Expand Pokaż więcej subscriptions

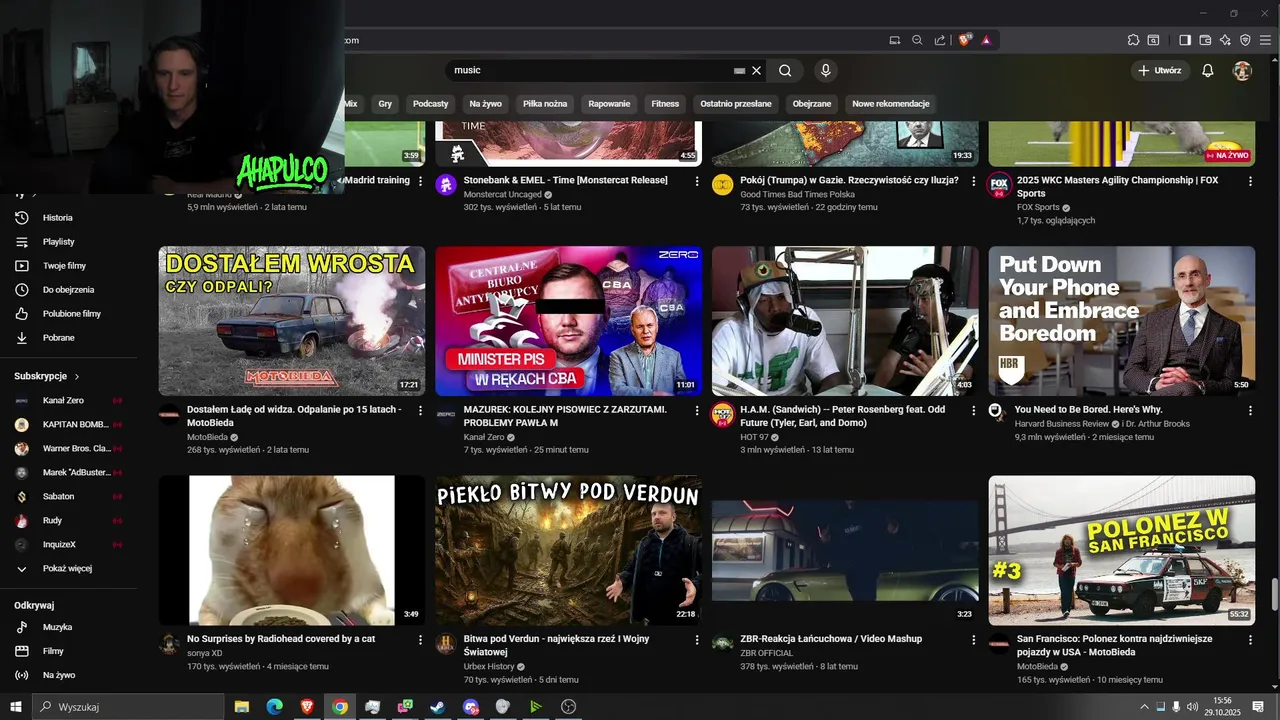click(x=68, y=569)
